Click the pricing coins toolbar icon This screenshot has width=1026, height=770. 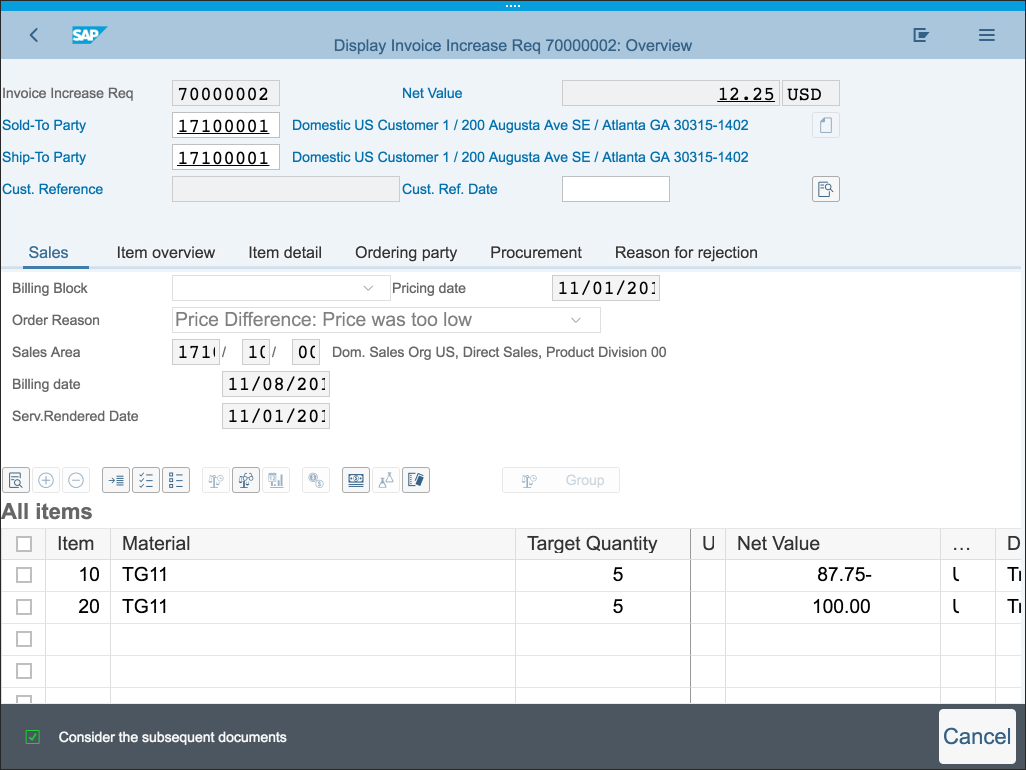(x=316, y=480)
